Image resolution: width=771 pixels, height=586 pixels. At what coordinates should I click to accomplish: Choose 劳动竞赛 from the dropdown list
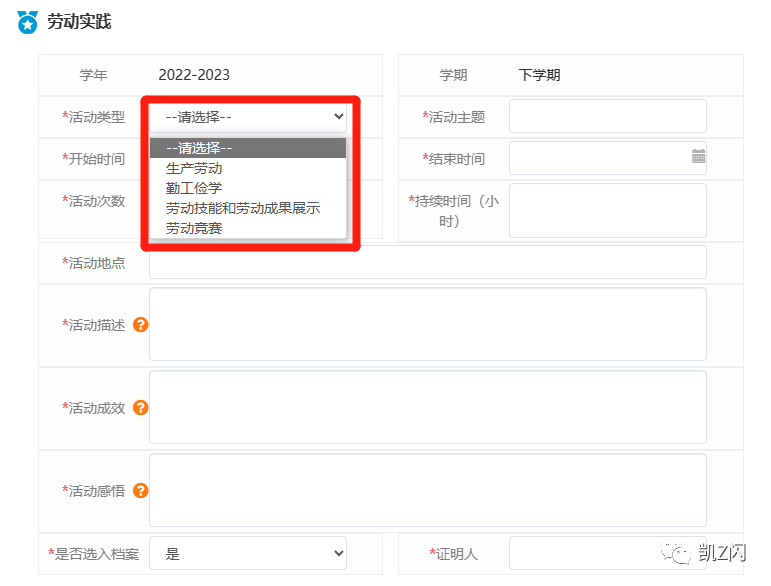(194, 228)
